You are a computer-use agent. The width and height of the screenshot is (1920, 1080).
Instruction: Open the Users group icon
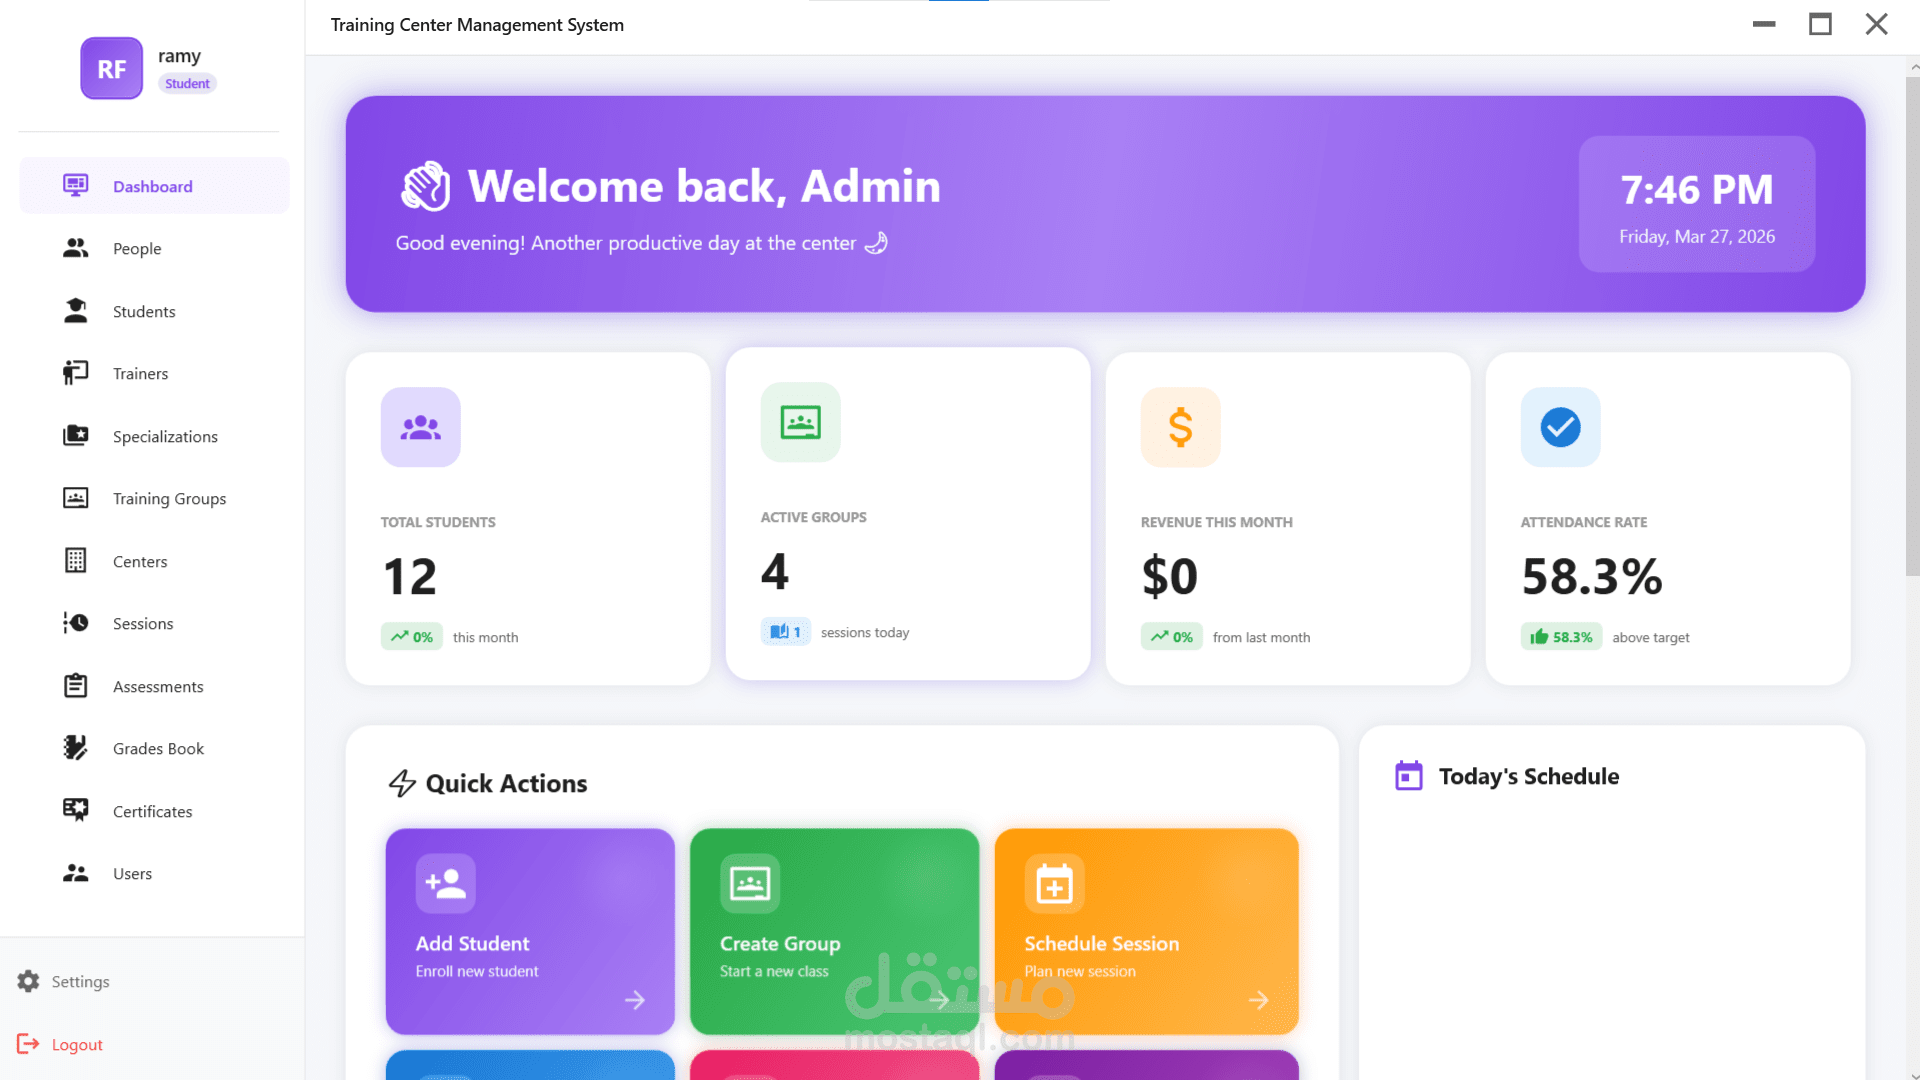76,873
